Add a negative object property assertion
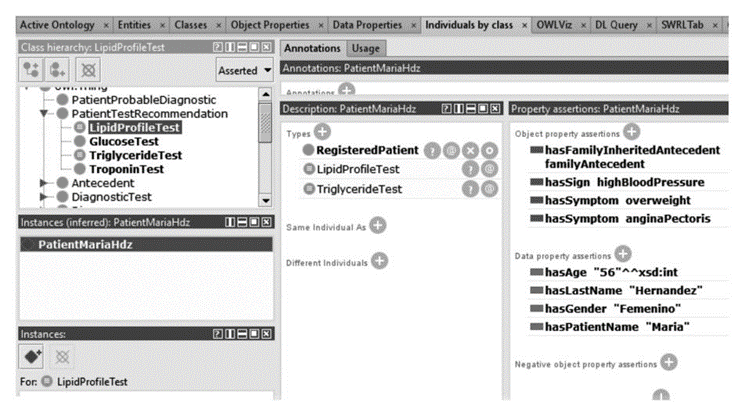This screenshot has width=748, height=402. 668,362
